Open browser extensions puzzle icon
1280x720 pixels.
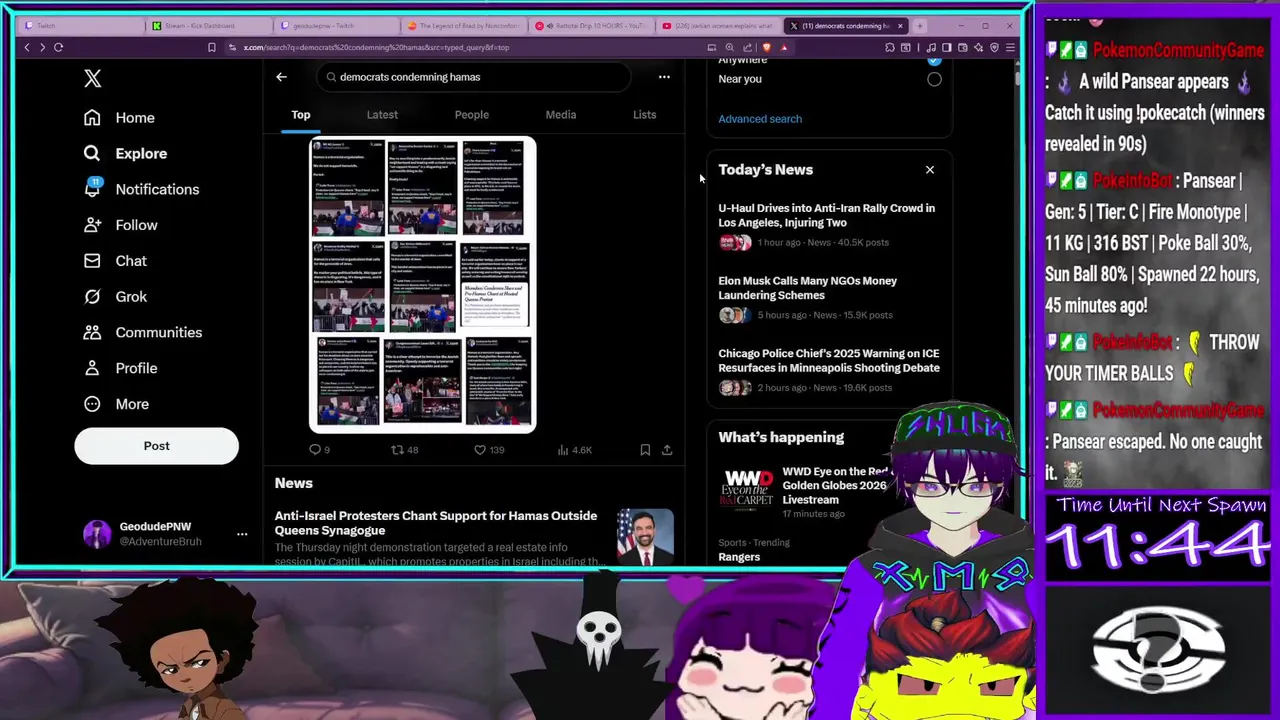[890, 47]
